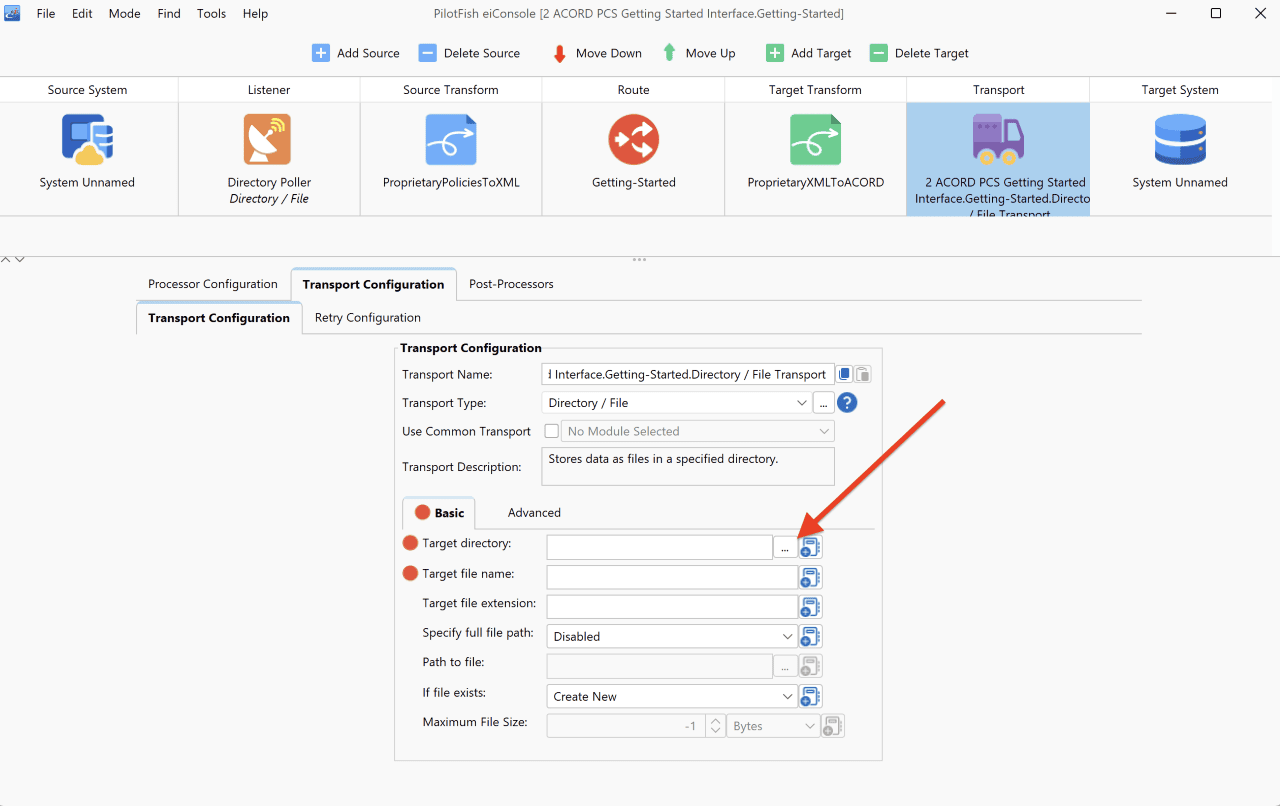Open the Transport Type dropdown
This screenshot has width=1280, height=806.
802,403
